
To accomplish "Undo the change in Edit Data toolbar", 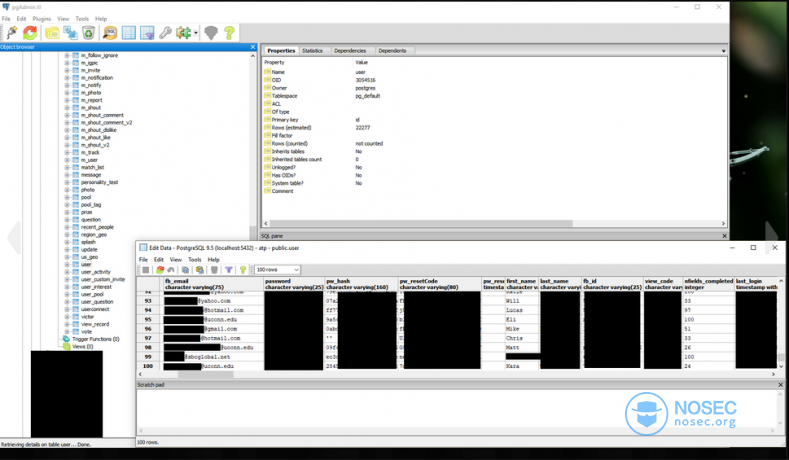I will coord(171,270).
